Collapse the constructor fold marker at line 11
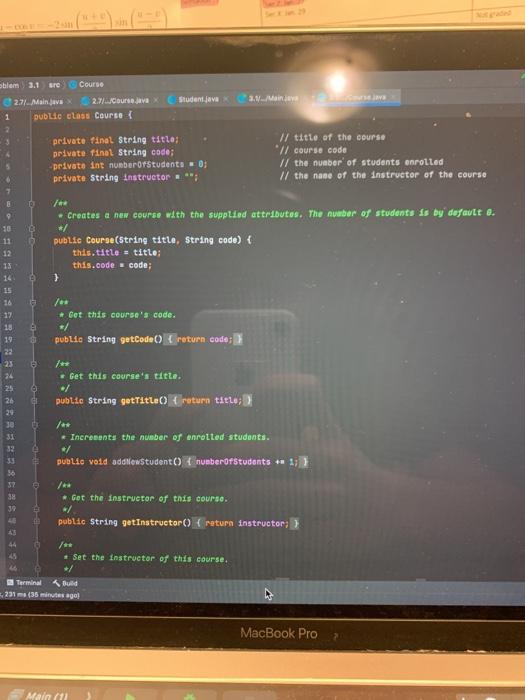Image resolution: width=525 pixels, height=700 pixels. (32, 241)
